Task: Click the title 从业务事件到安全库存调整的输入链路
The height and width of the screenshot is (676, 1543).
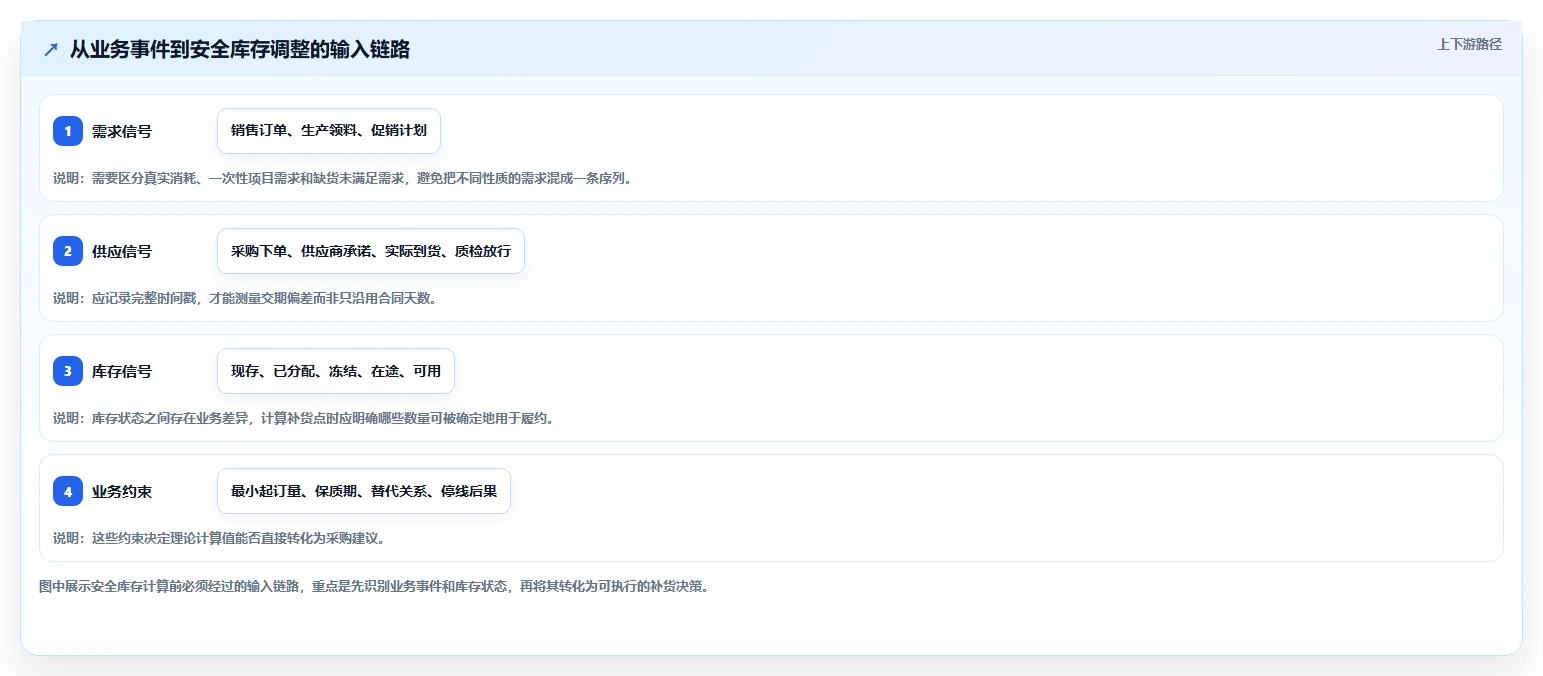Action: click(240, 49)
